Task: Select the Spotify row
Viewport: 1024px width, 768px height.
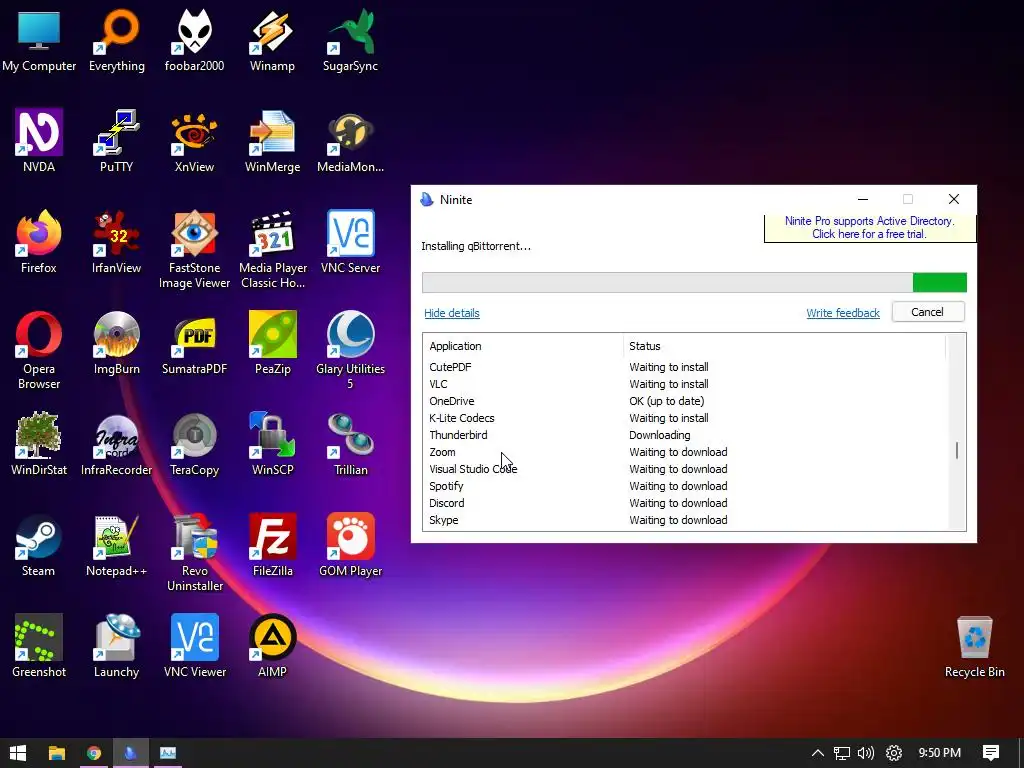Action: point(684,486)
